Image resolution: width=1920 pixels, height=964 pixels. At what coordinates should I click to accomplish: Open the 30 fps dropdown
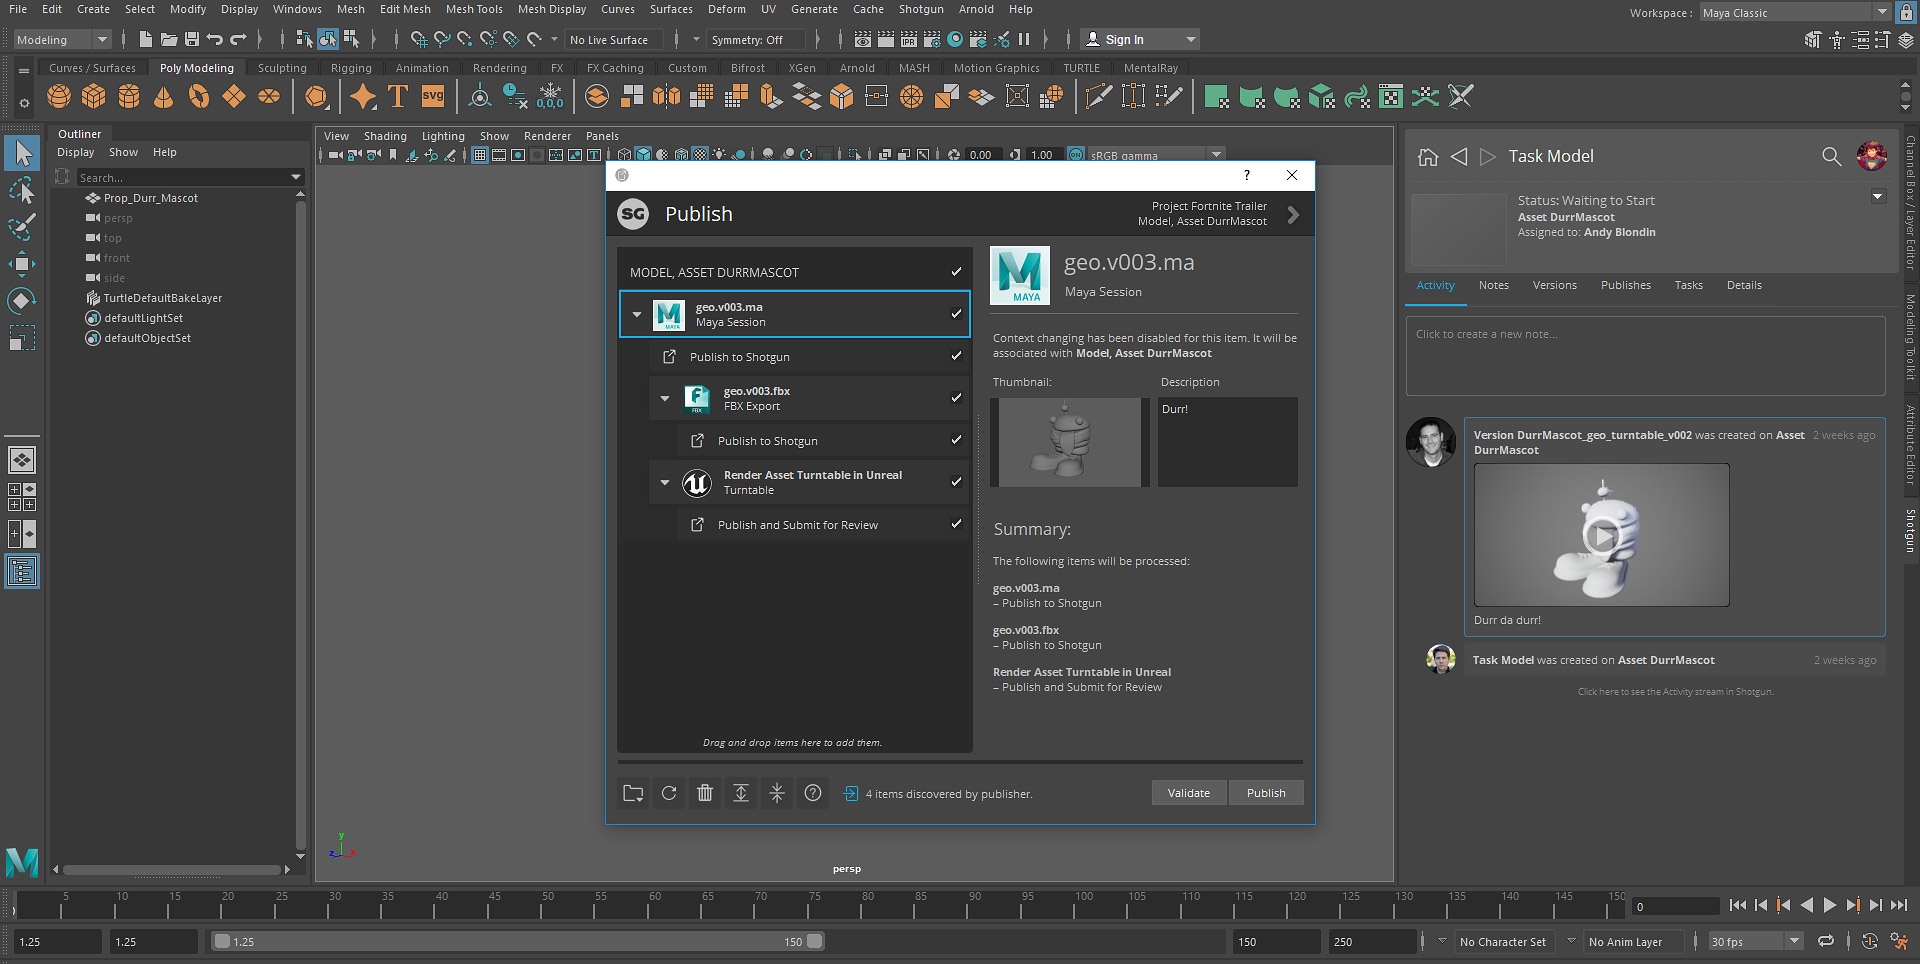[1755, 941]
